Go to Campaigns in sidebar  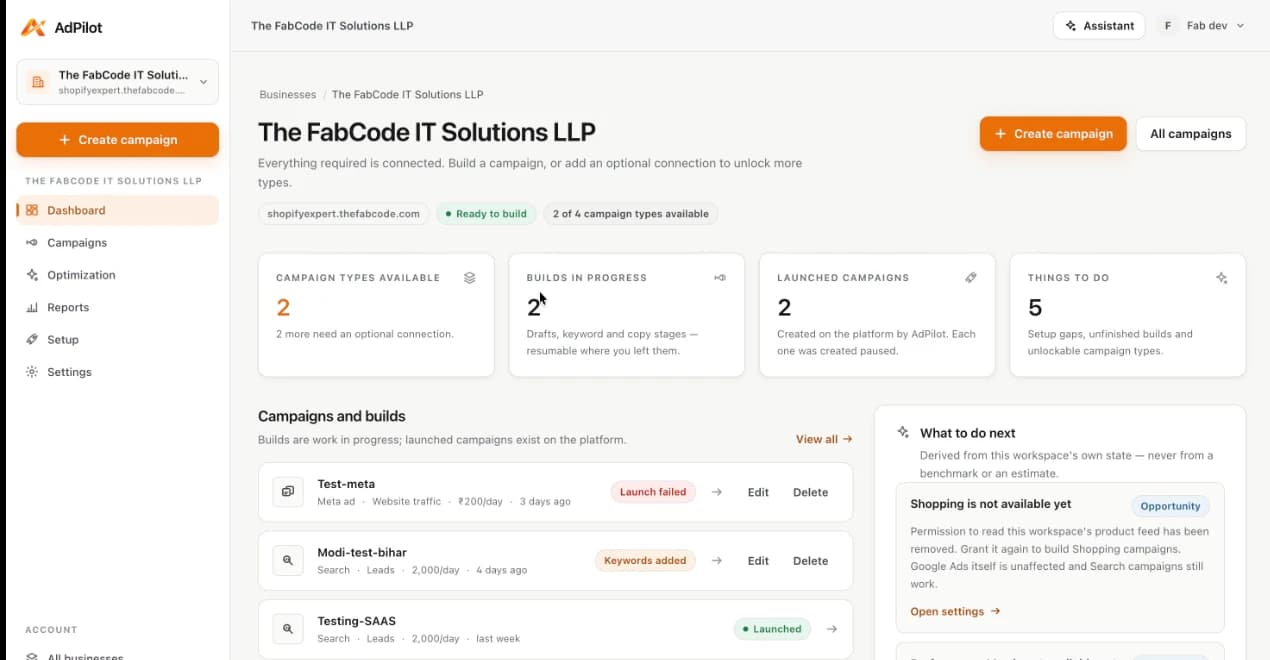pyautogui.click(x=117, y=243)
